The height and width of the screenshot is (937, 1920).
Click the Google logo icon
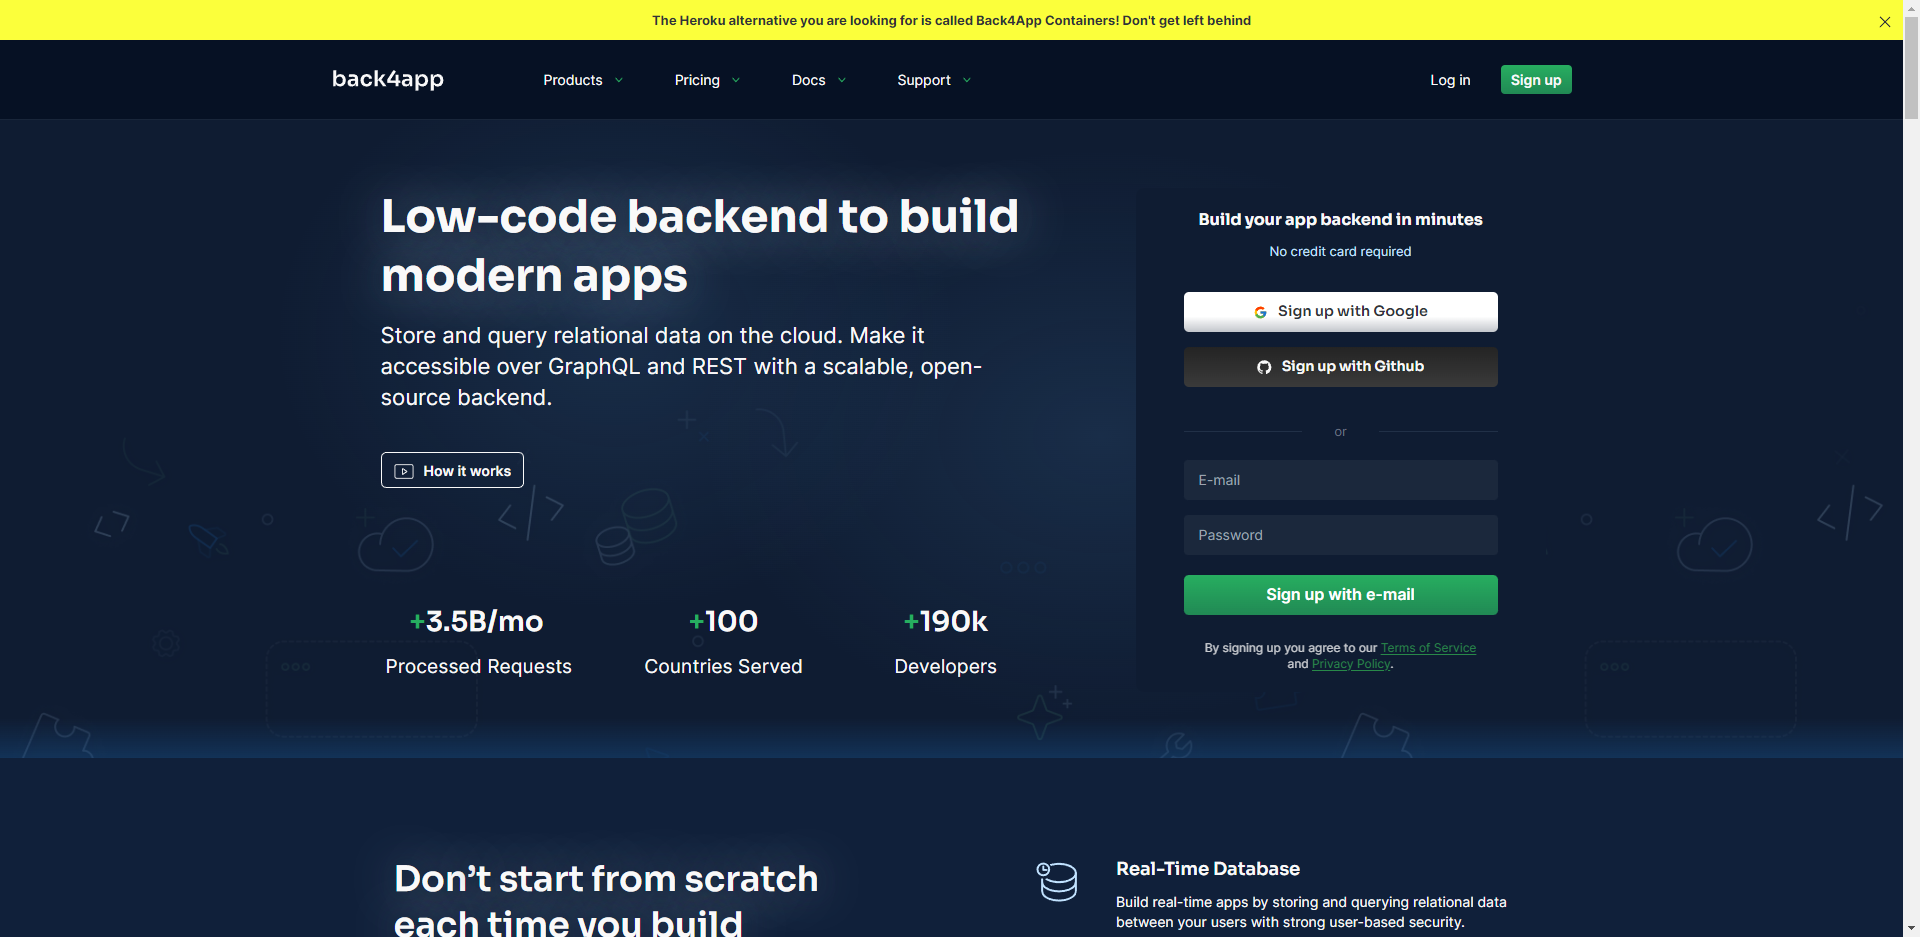coord(1260,312)
